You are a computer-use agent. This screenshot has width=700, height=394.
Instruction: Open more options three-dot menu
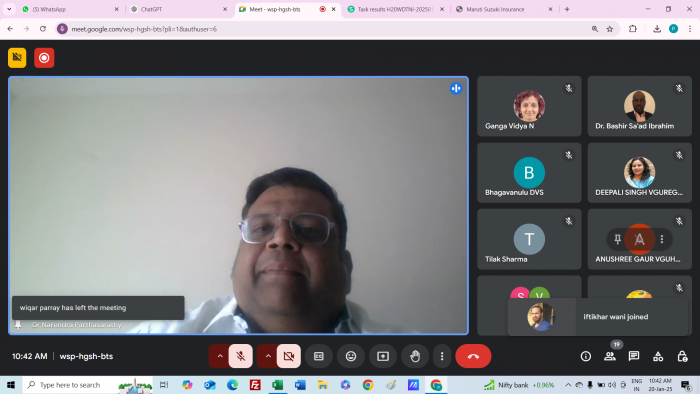[442, 356]
